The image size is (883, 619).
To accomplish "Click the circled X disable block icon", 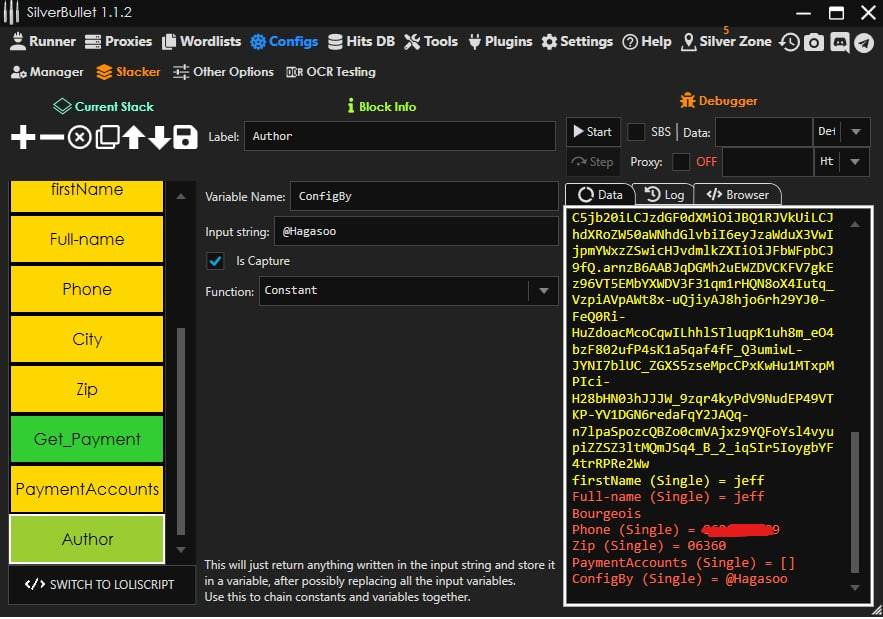I will click(x=79, y=138).
